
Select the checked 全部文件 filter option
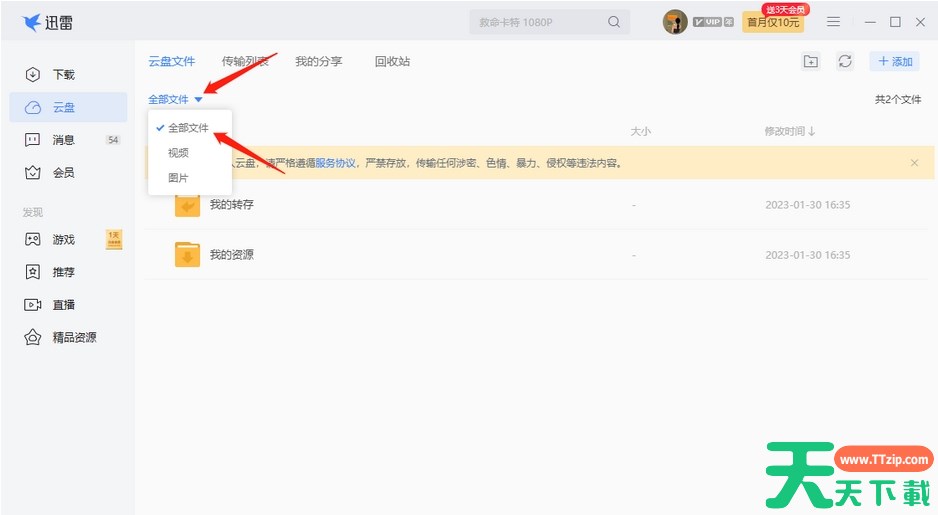pos(188,128)
